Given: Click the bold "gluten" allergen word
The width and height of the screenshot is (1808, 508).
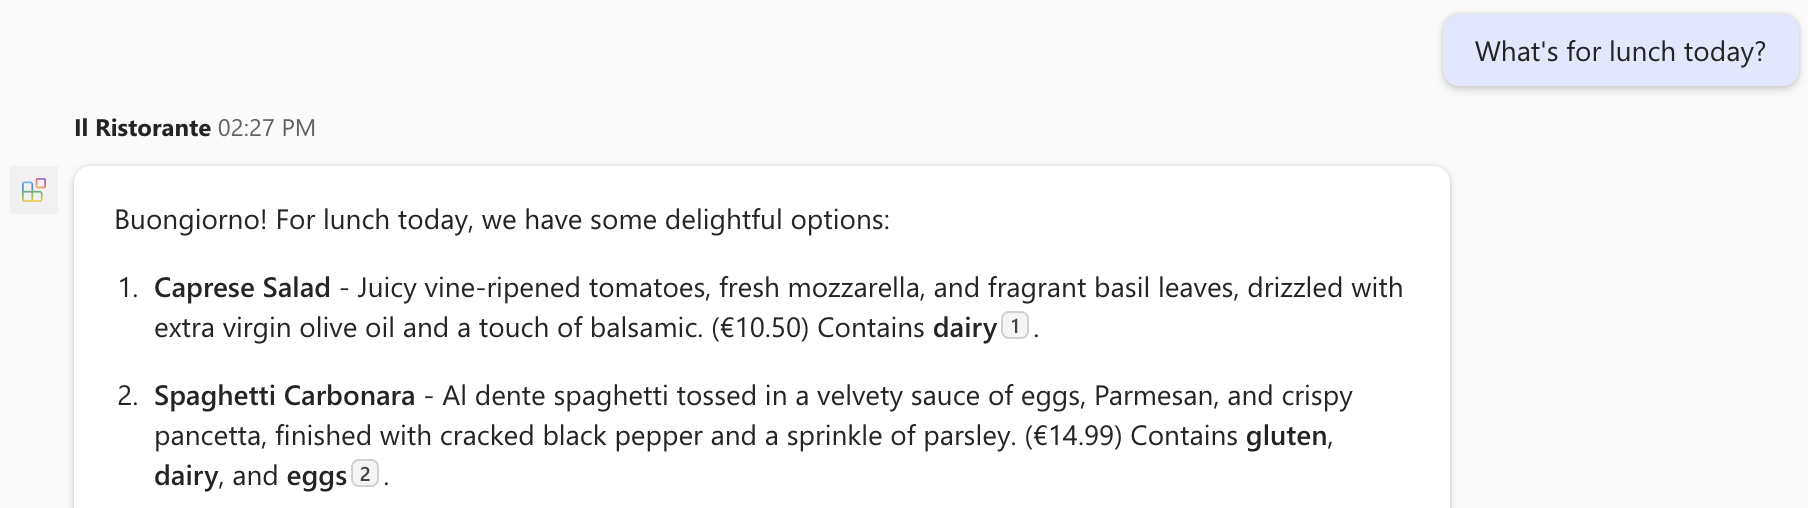Looking at the screenshot, I should (x=1286, y=436).
